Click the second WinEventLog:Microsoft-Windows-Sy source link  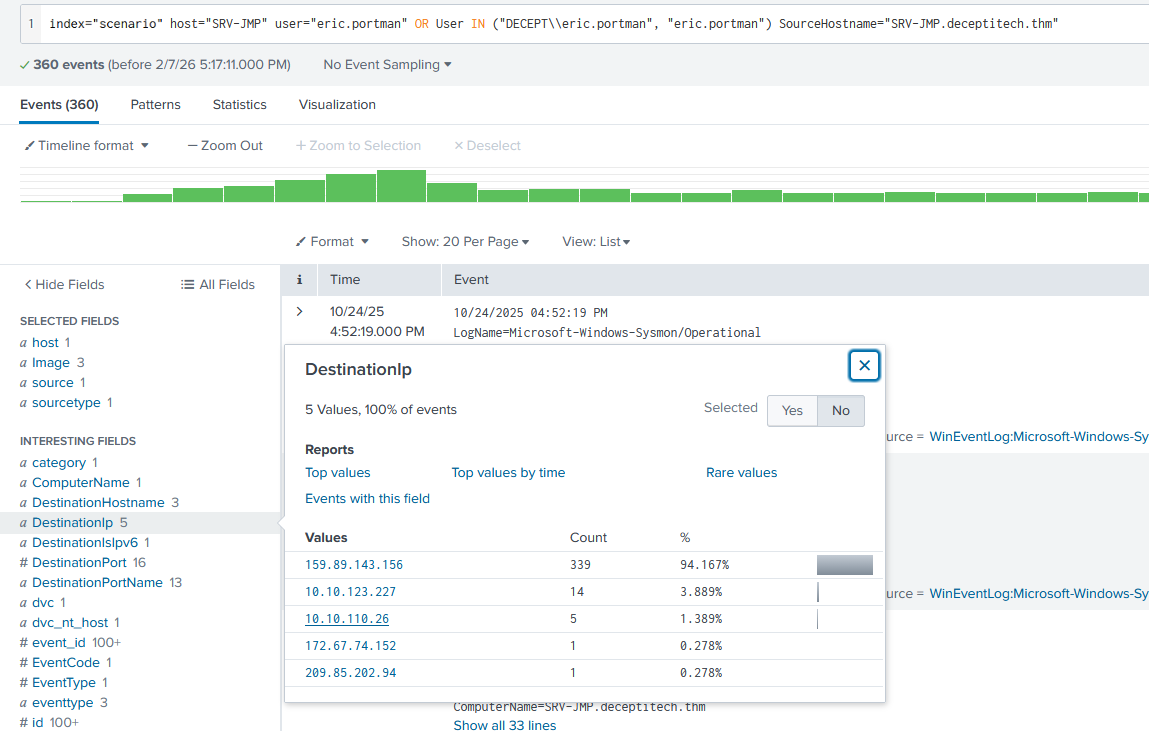[1038, 593]
